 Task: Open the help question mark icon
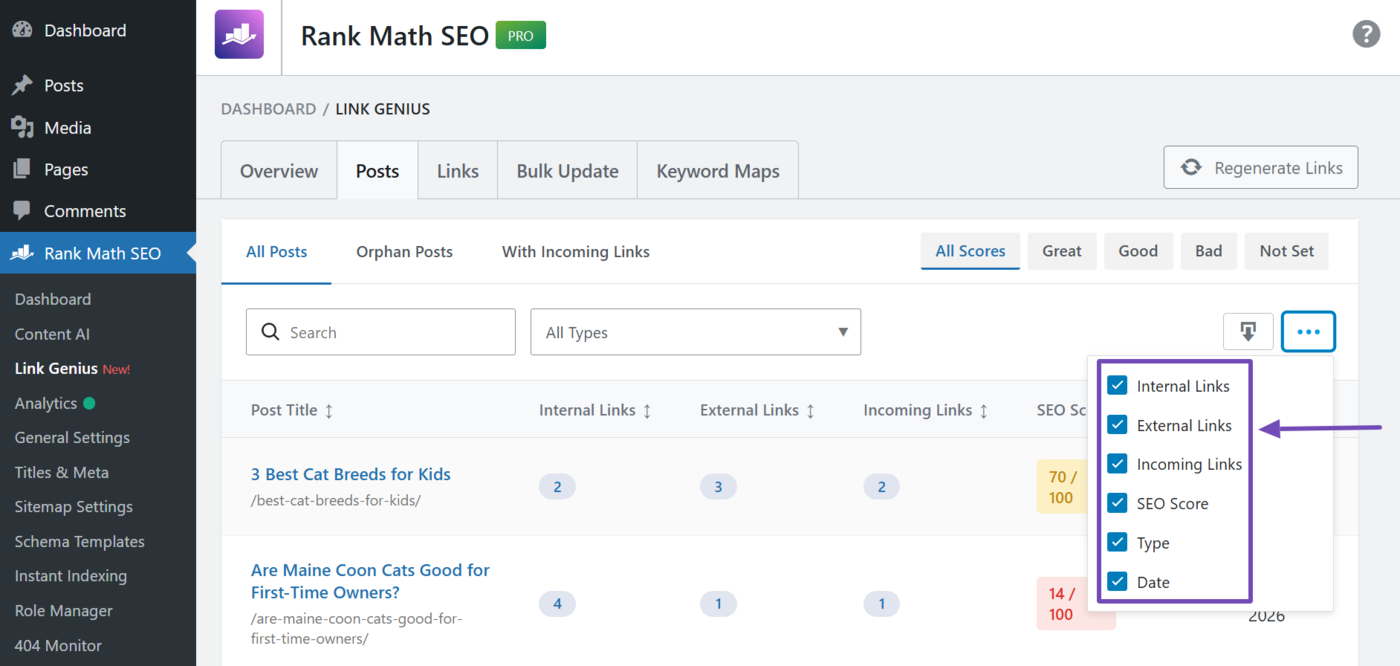click(x=1366, y=34)
